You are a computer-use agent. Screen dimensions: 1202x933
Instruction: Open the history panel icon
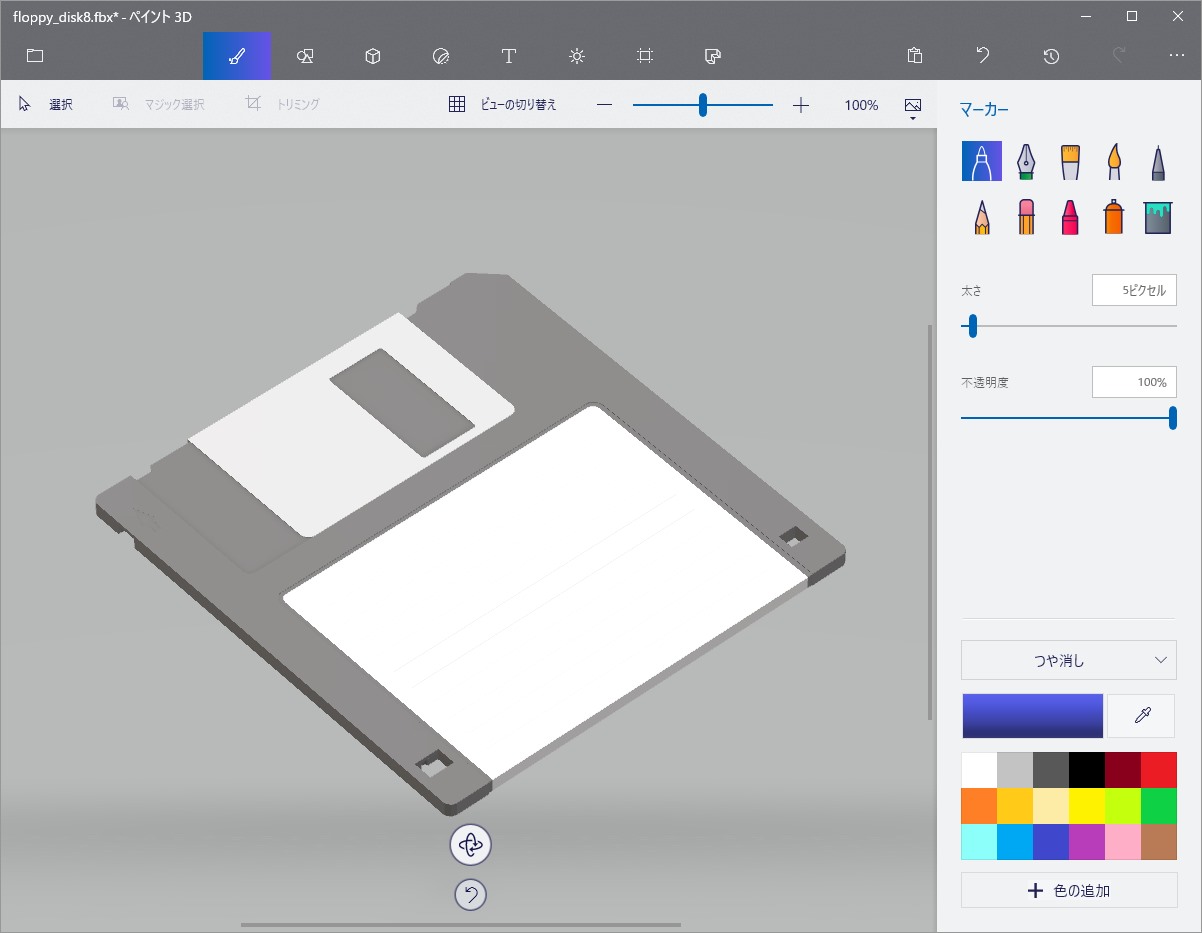pyautogui.click(x=1051, y=56)
